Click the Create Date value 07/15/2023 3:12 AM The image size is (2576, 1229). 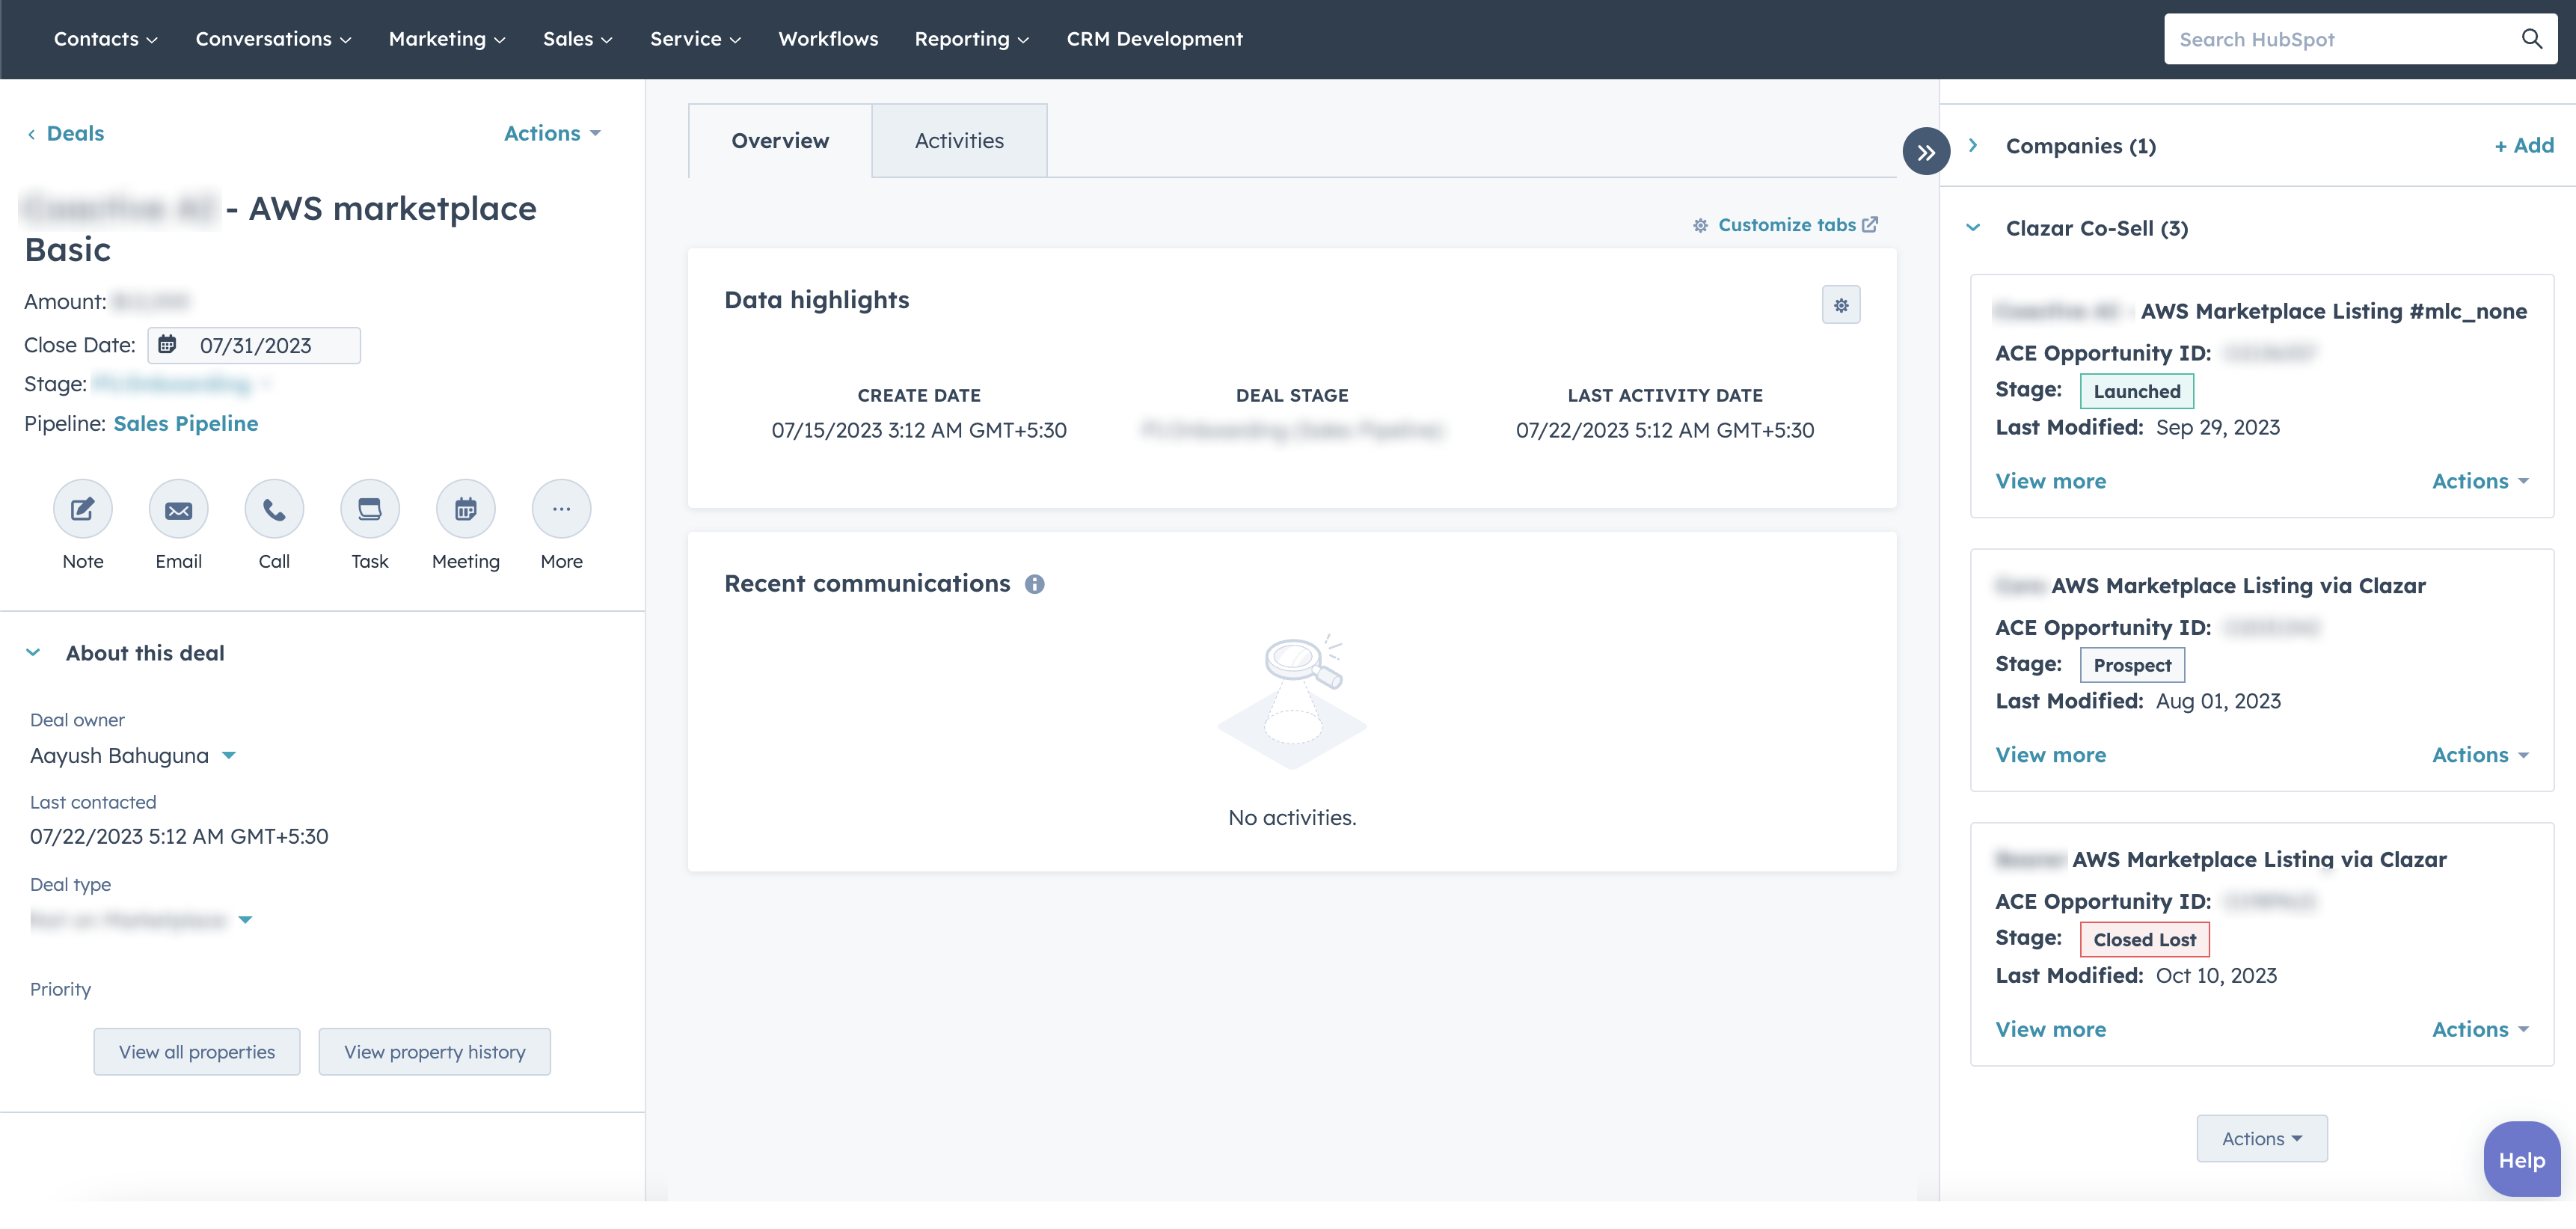[919, 430]
